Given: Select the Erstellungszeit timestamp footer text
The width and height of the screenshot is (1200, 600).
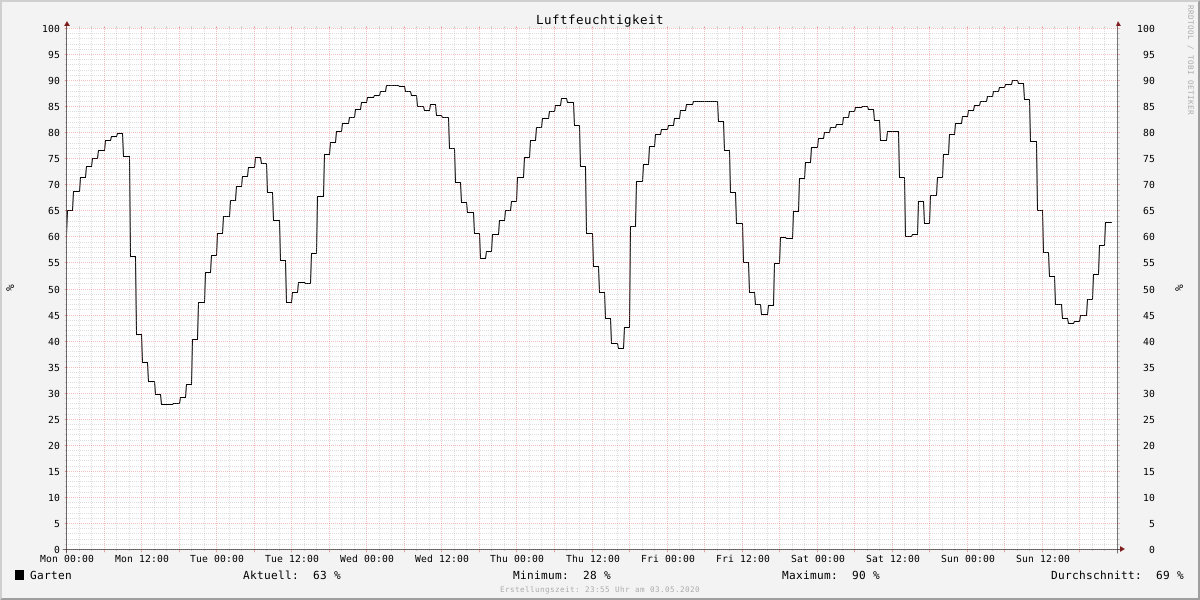Looking at the screenshot, I should pos(600,590).
